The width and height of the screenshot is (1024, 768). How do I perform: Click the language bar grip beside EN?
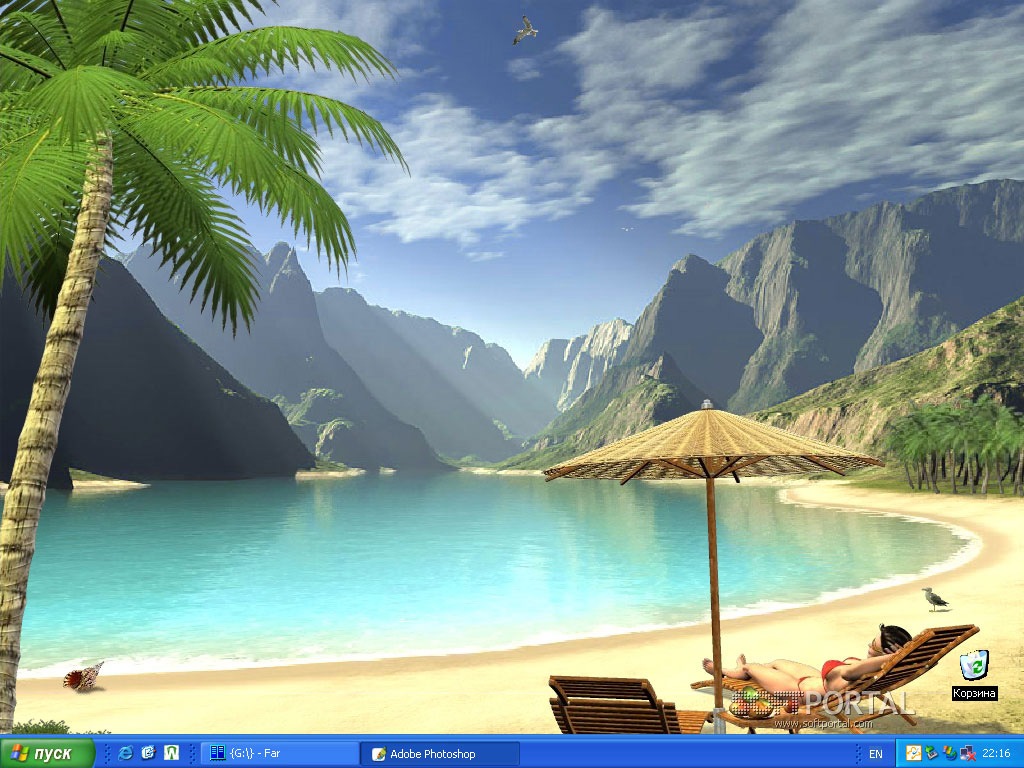tap(860, 753)
